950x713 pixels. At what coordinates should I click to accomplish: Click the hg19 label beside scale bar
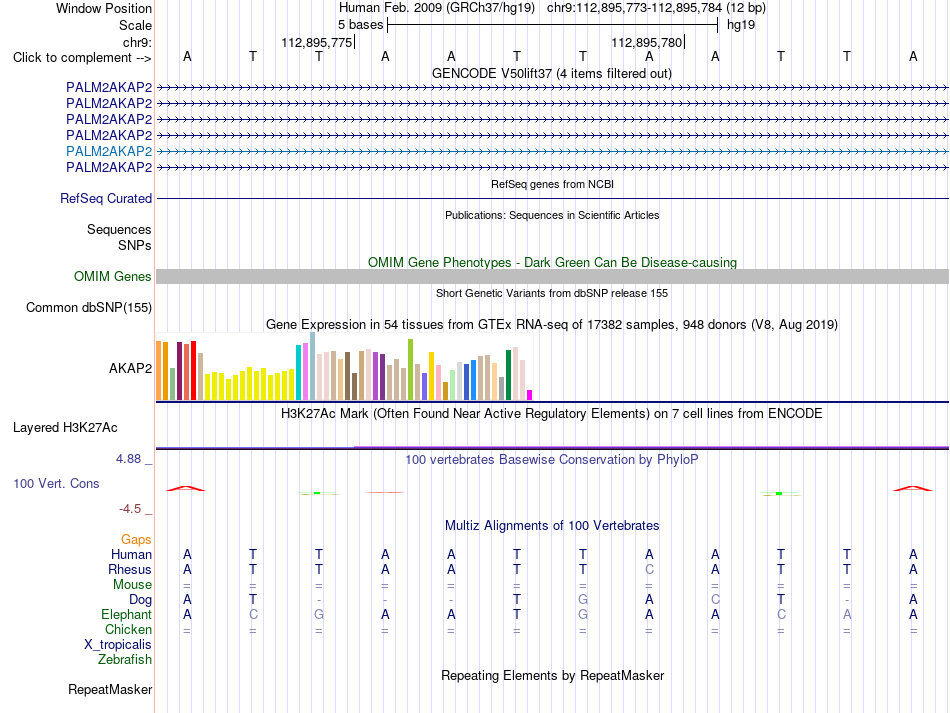[740, 25]
